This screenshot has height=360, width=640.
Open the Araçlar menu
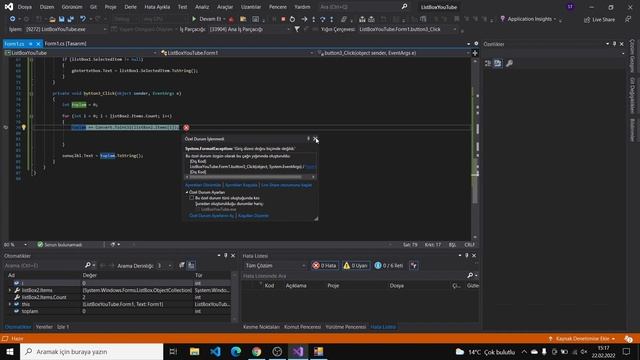(225, 7)
